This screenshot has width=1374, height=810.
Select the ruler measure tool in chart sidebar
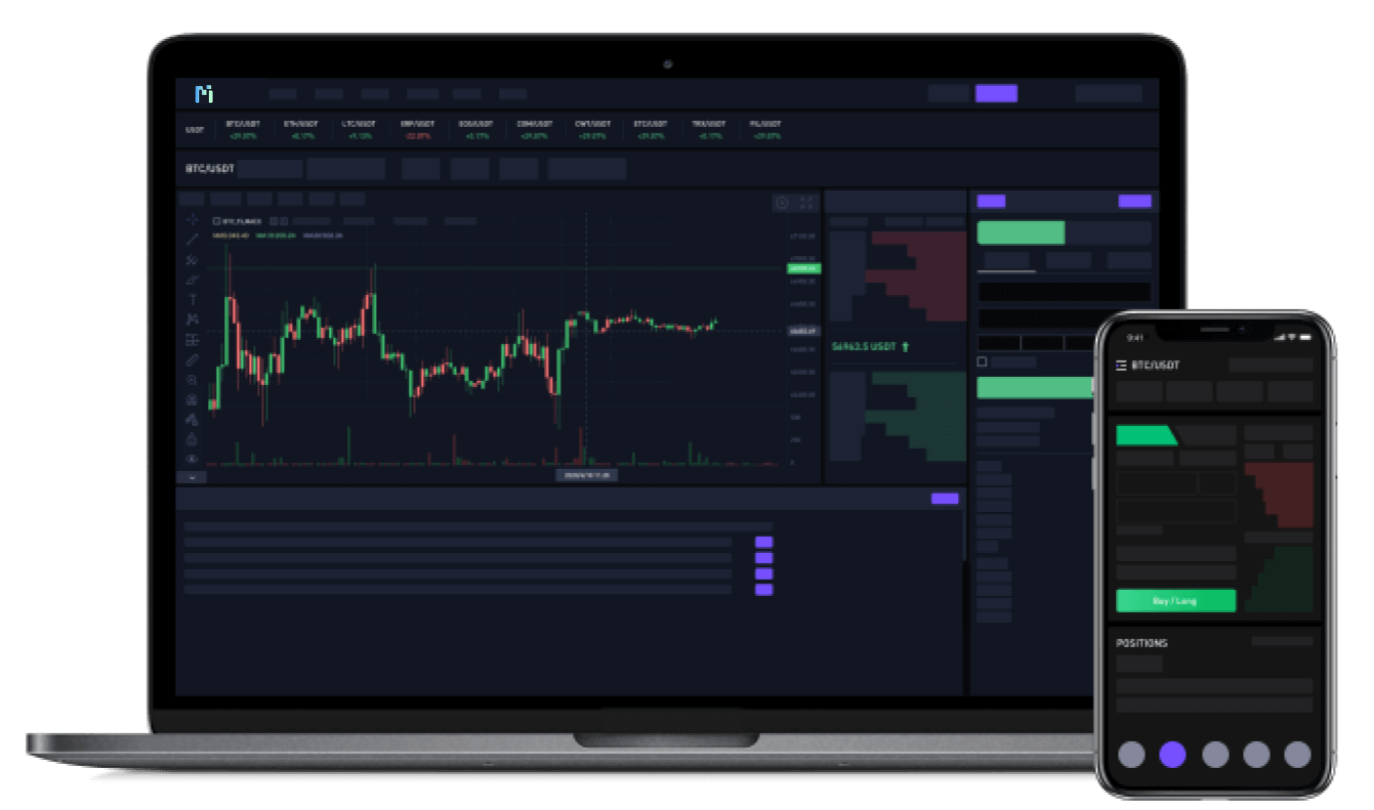(x=192, y=359)
